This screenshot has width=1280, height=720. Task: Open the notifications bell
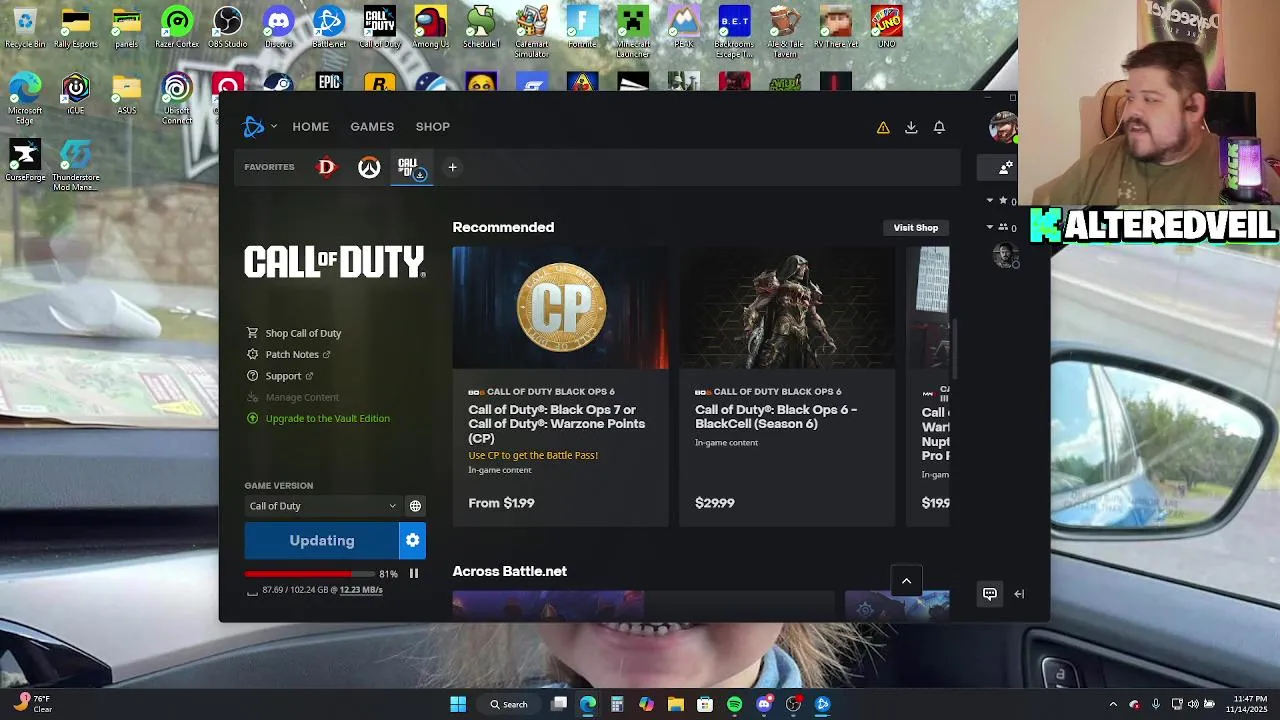coord(939,127)
